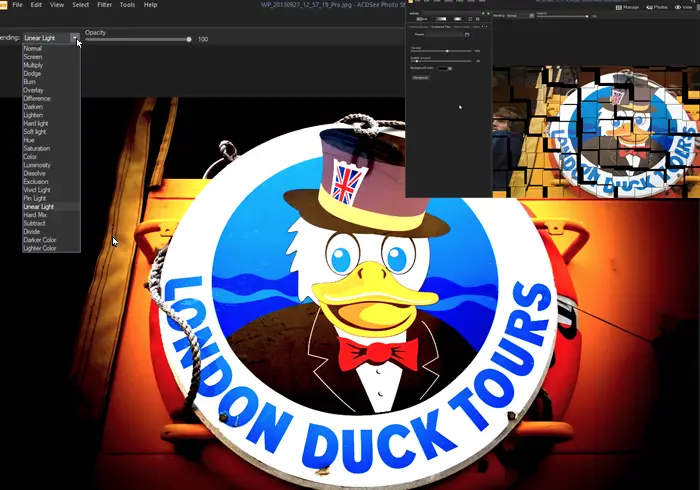The height and width of the screenshot is (490, 700).
Task: Open the Background color dropdown arrow
Action: (450, 68)
